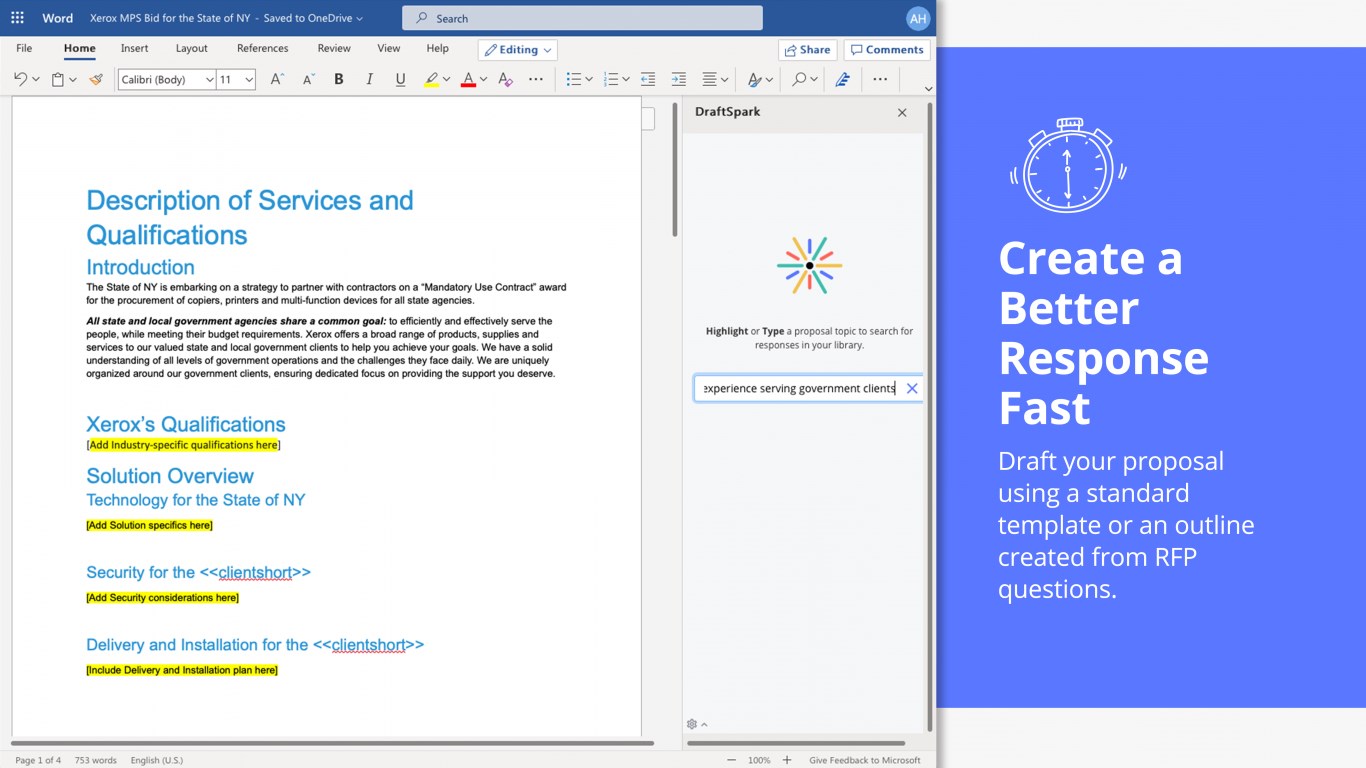
Task: Click the DraftSpark starburst logo
Action: click(x=809, y=265)
